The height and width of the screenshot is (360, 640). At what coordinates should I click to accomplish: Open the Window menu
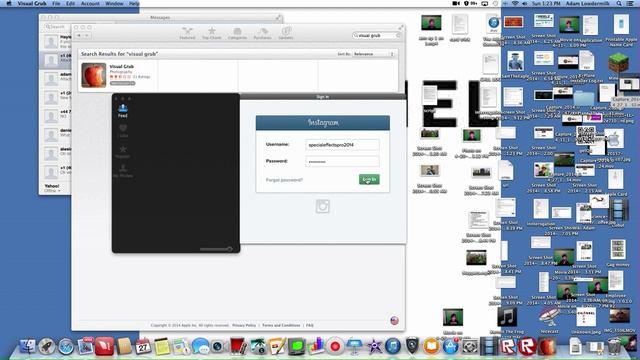pos(114,3)
